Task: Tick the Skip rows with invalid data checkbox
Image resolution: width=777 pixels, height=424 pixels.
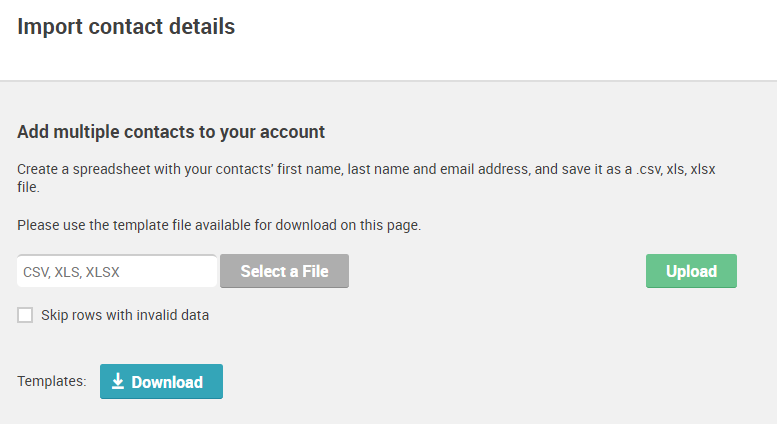Action: (x=25, y=315)
